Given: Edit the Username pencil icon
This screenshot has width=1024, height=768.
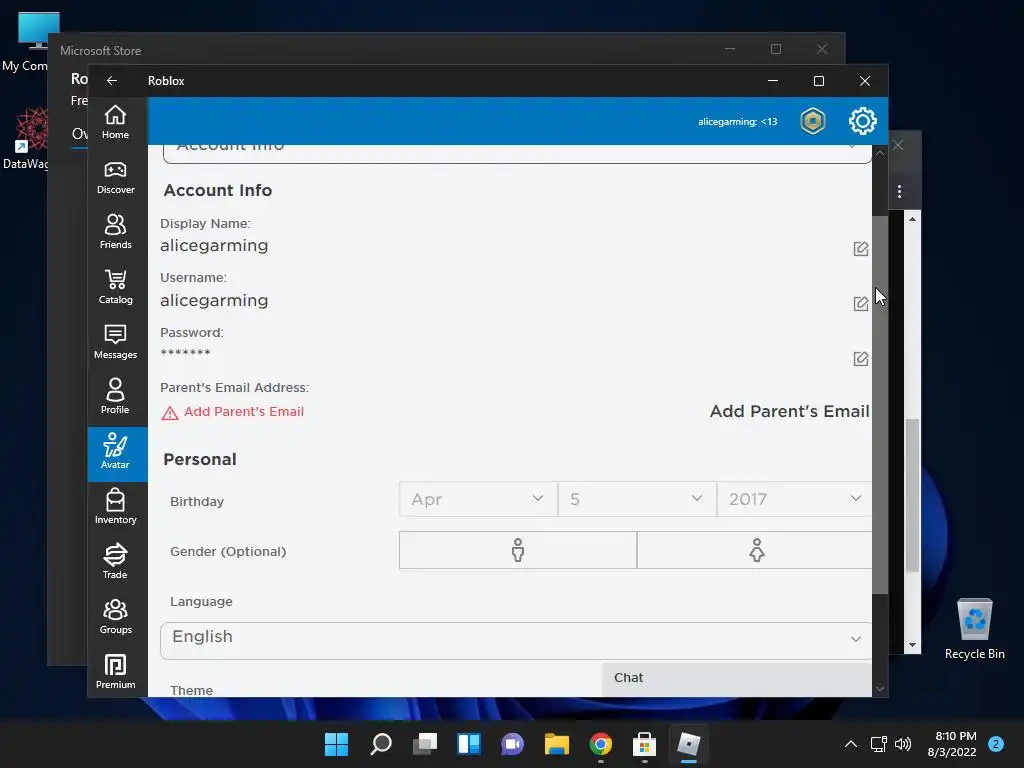Looking at the screenshot, I should (x=861, y=304).
